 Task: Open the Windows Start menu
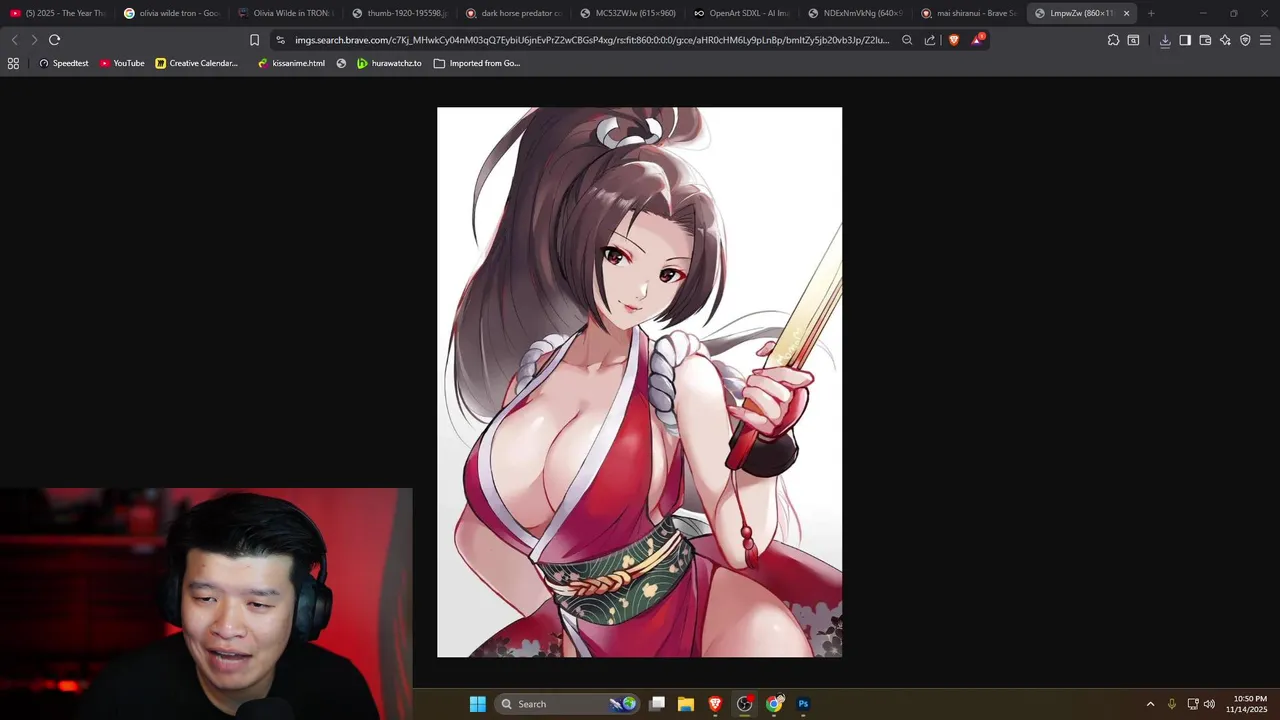[x=478, y=704]
